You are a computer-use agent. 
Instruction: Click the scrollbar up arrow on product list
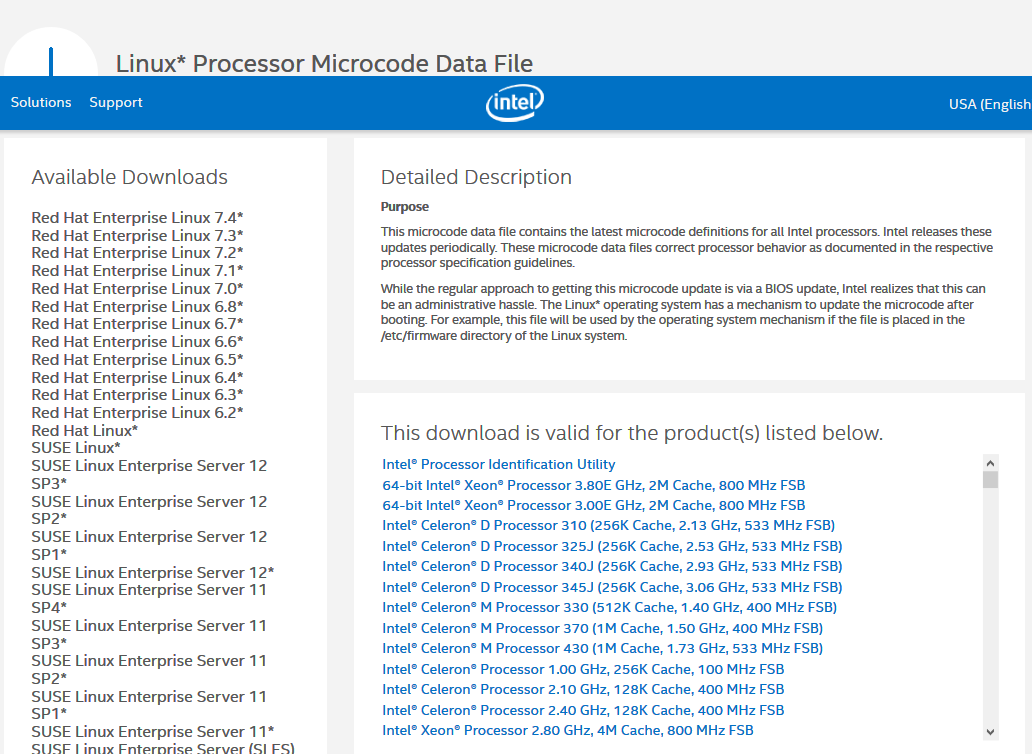pyautogui.click(x=990, y=463)
